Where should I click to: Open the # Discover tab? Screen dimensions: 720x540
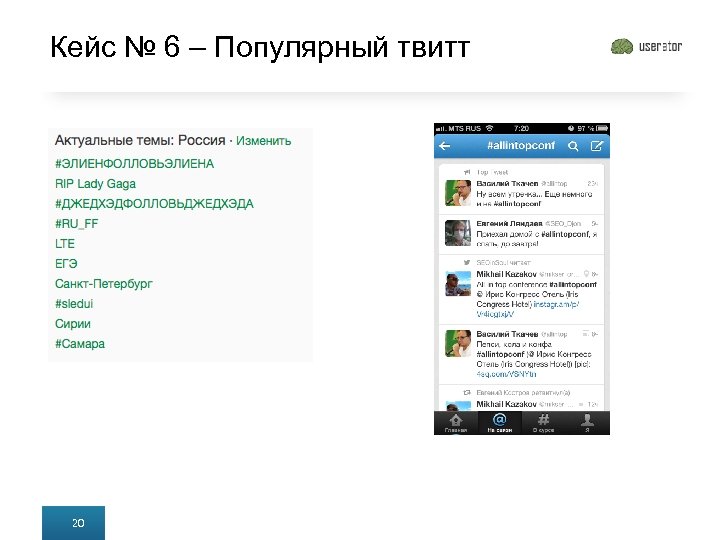[x=544, y=423]
